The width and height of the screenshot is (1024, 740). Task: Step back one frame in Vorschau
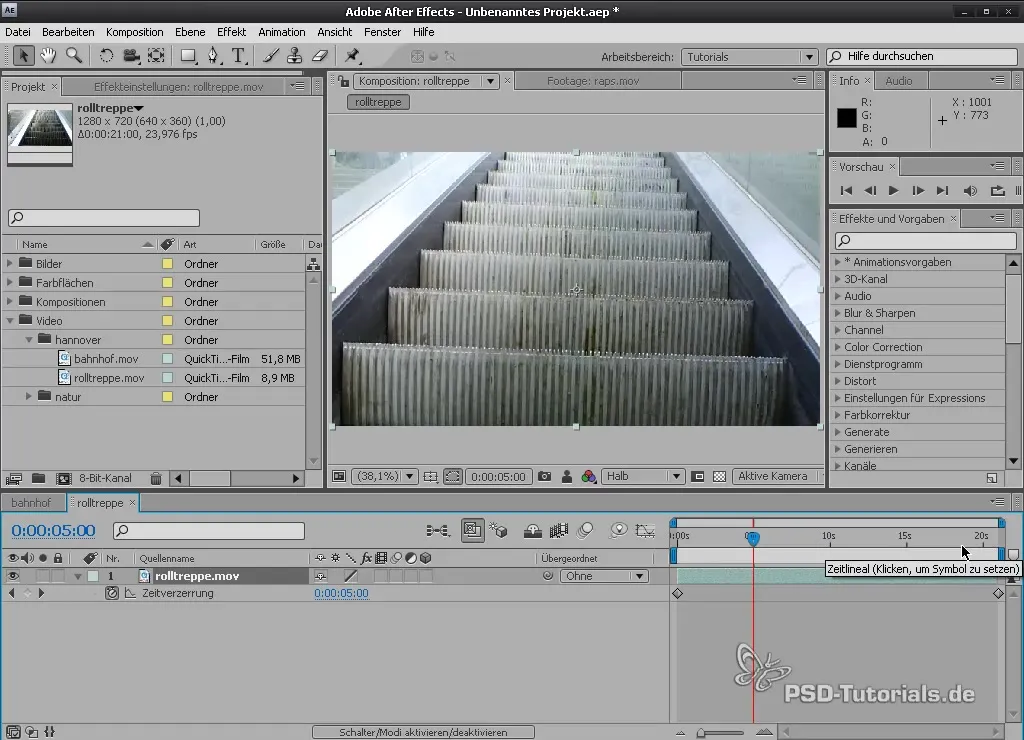(870, 191)
